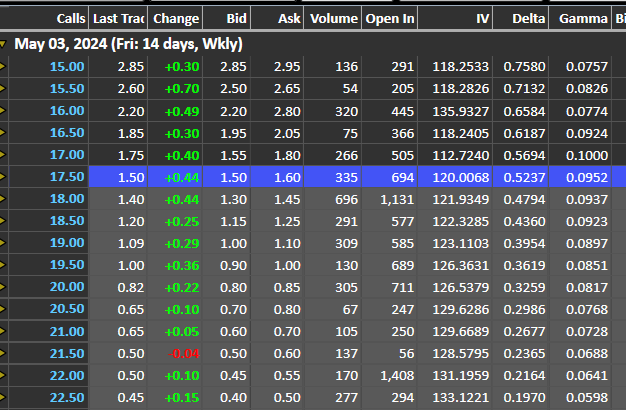Click volume 75 on 16.50 strike
Screen dimensions: 626x410
tap(350, 133)
